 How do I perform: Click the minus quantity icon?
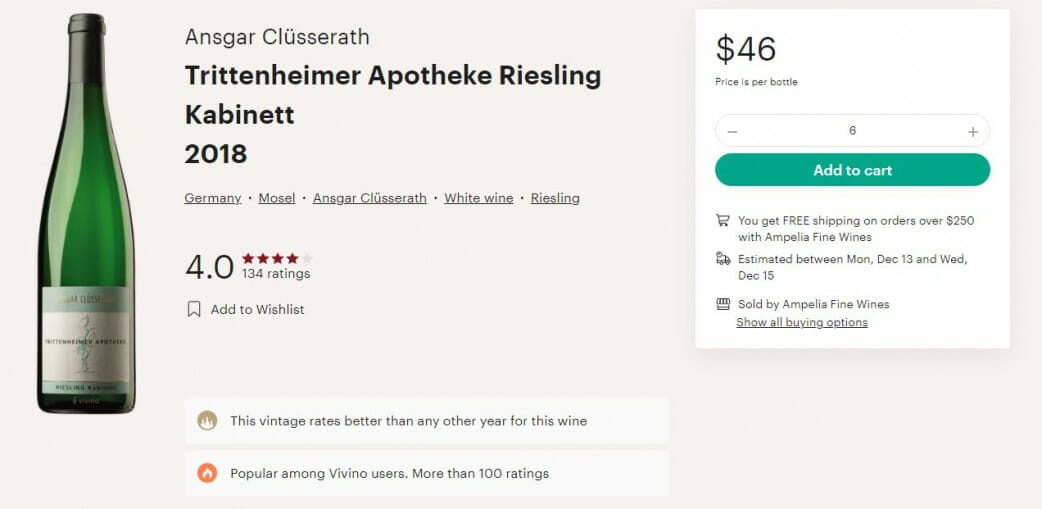point(733,132)
